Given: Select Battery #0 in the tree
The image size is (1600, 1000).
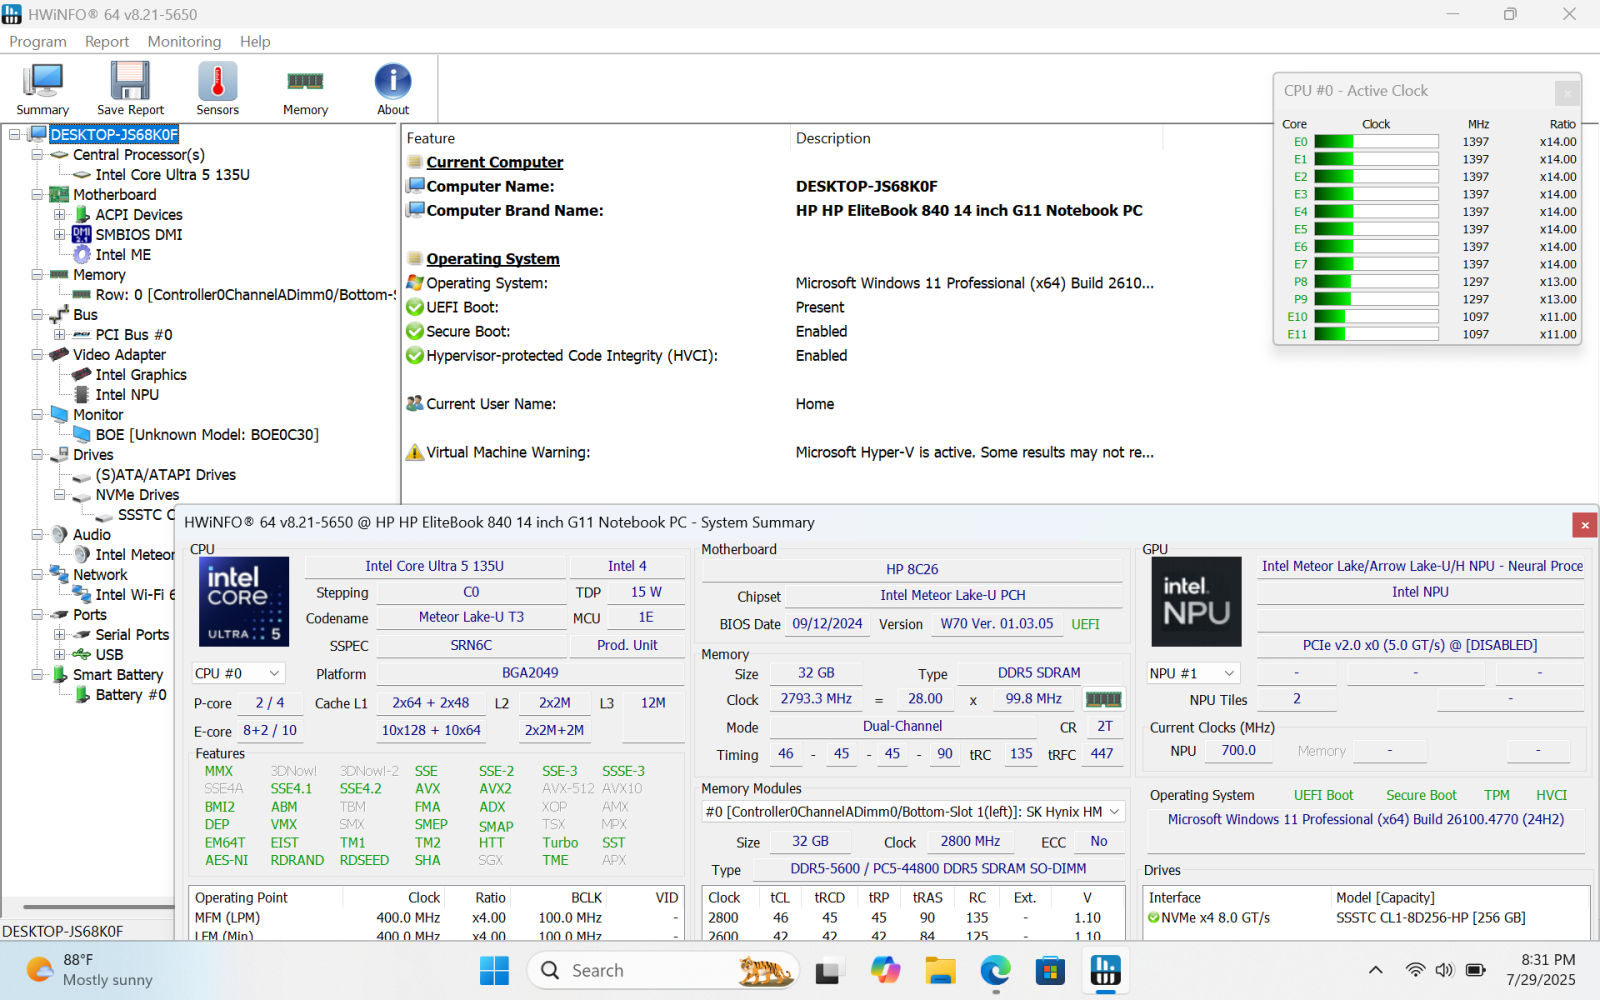Looking at the screenshot, I should (130, 695).
